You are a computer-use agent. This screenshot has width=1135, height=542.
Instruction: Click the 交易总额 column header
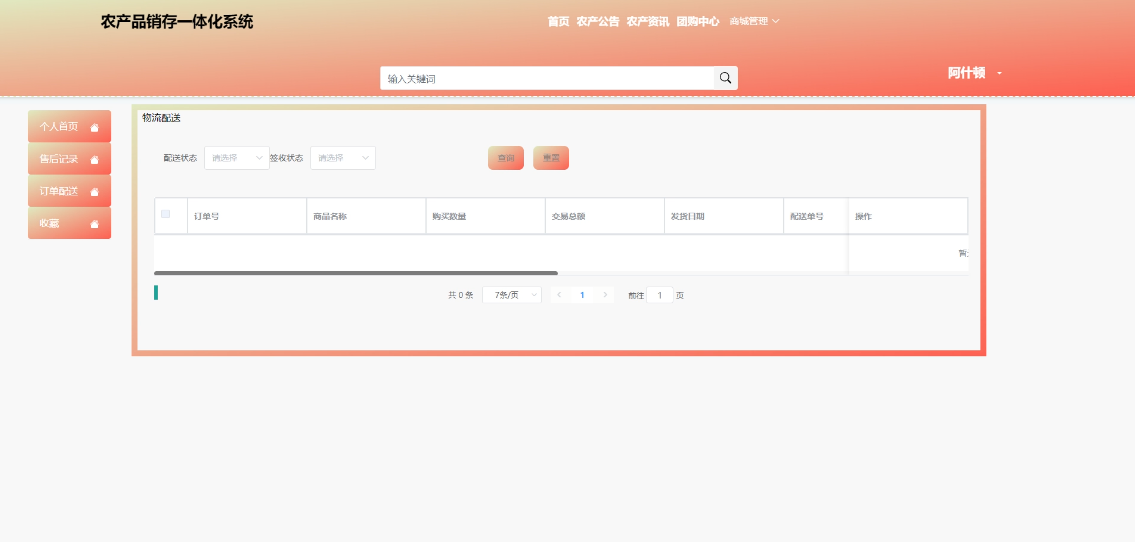click(x=604, y=216)
